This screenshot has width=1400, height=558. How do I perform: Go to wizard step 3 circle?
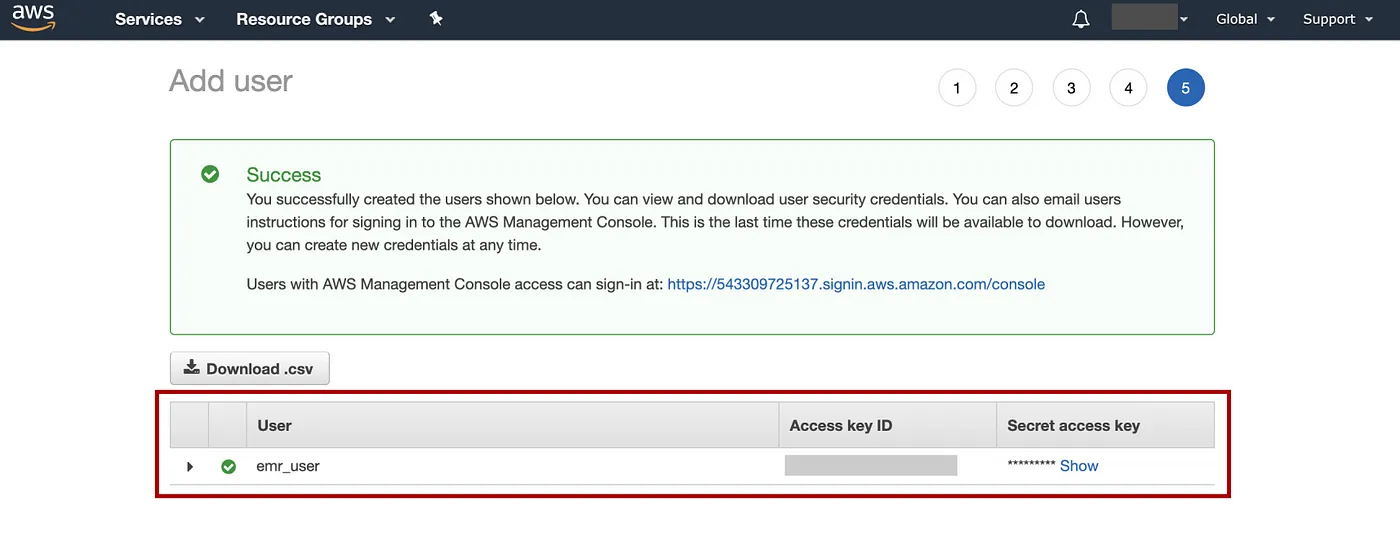(x=1071, y=88)
